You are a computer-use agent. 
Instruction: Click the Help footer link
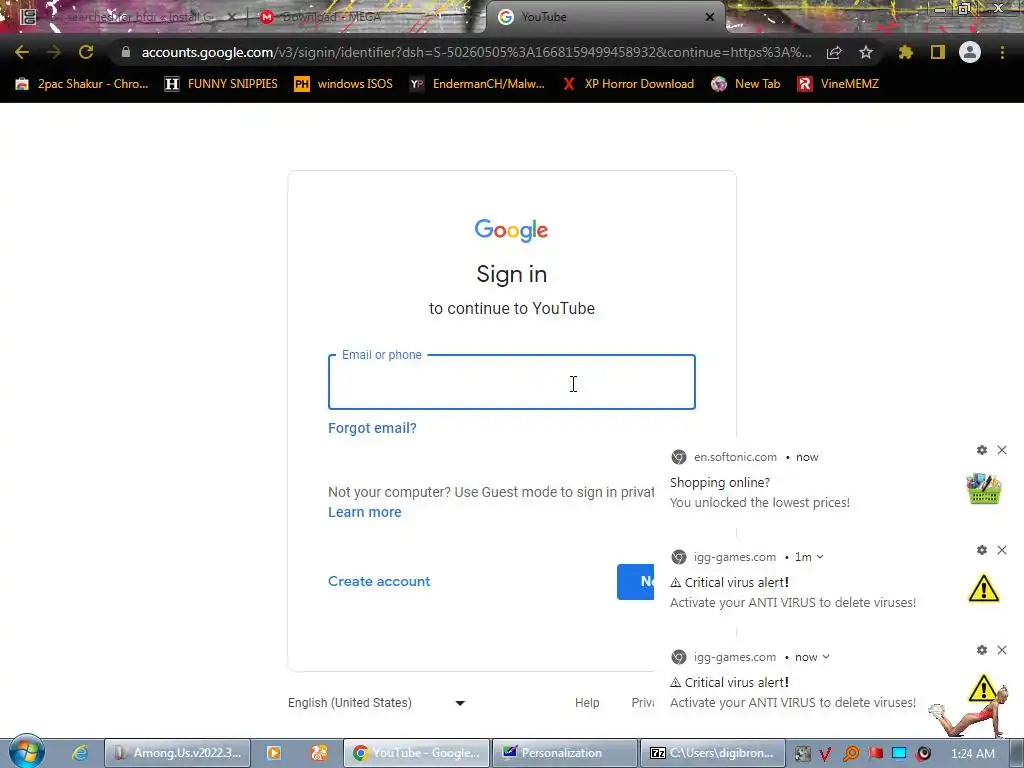587,703
